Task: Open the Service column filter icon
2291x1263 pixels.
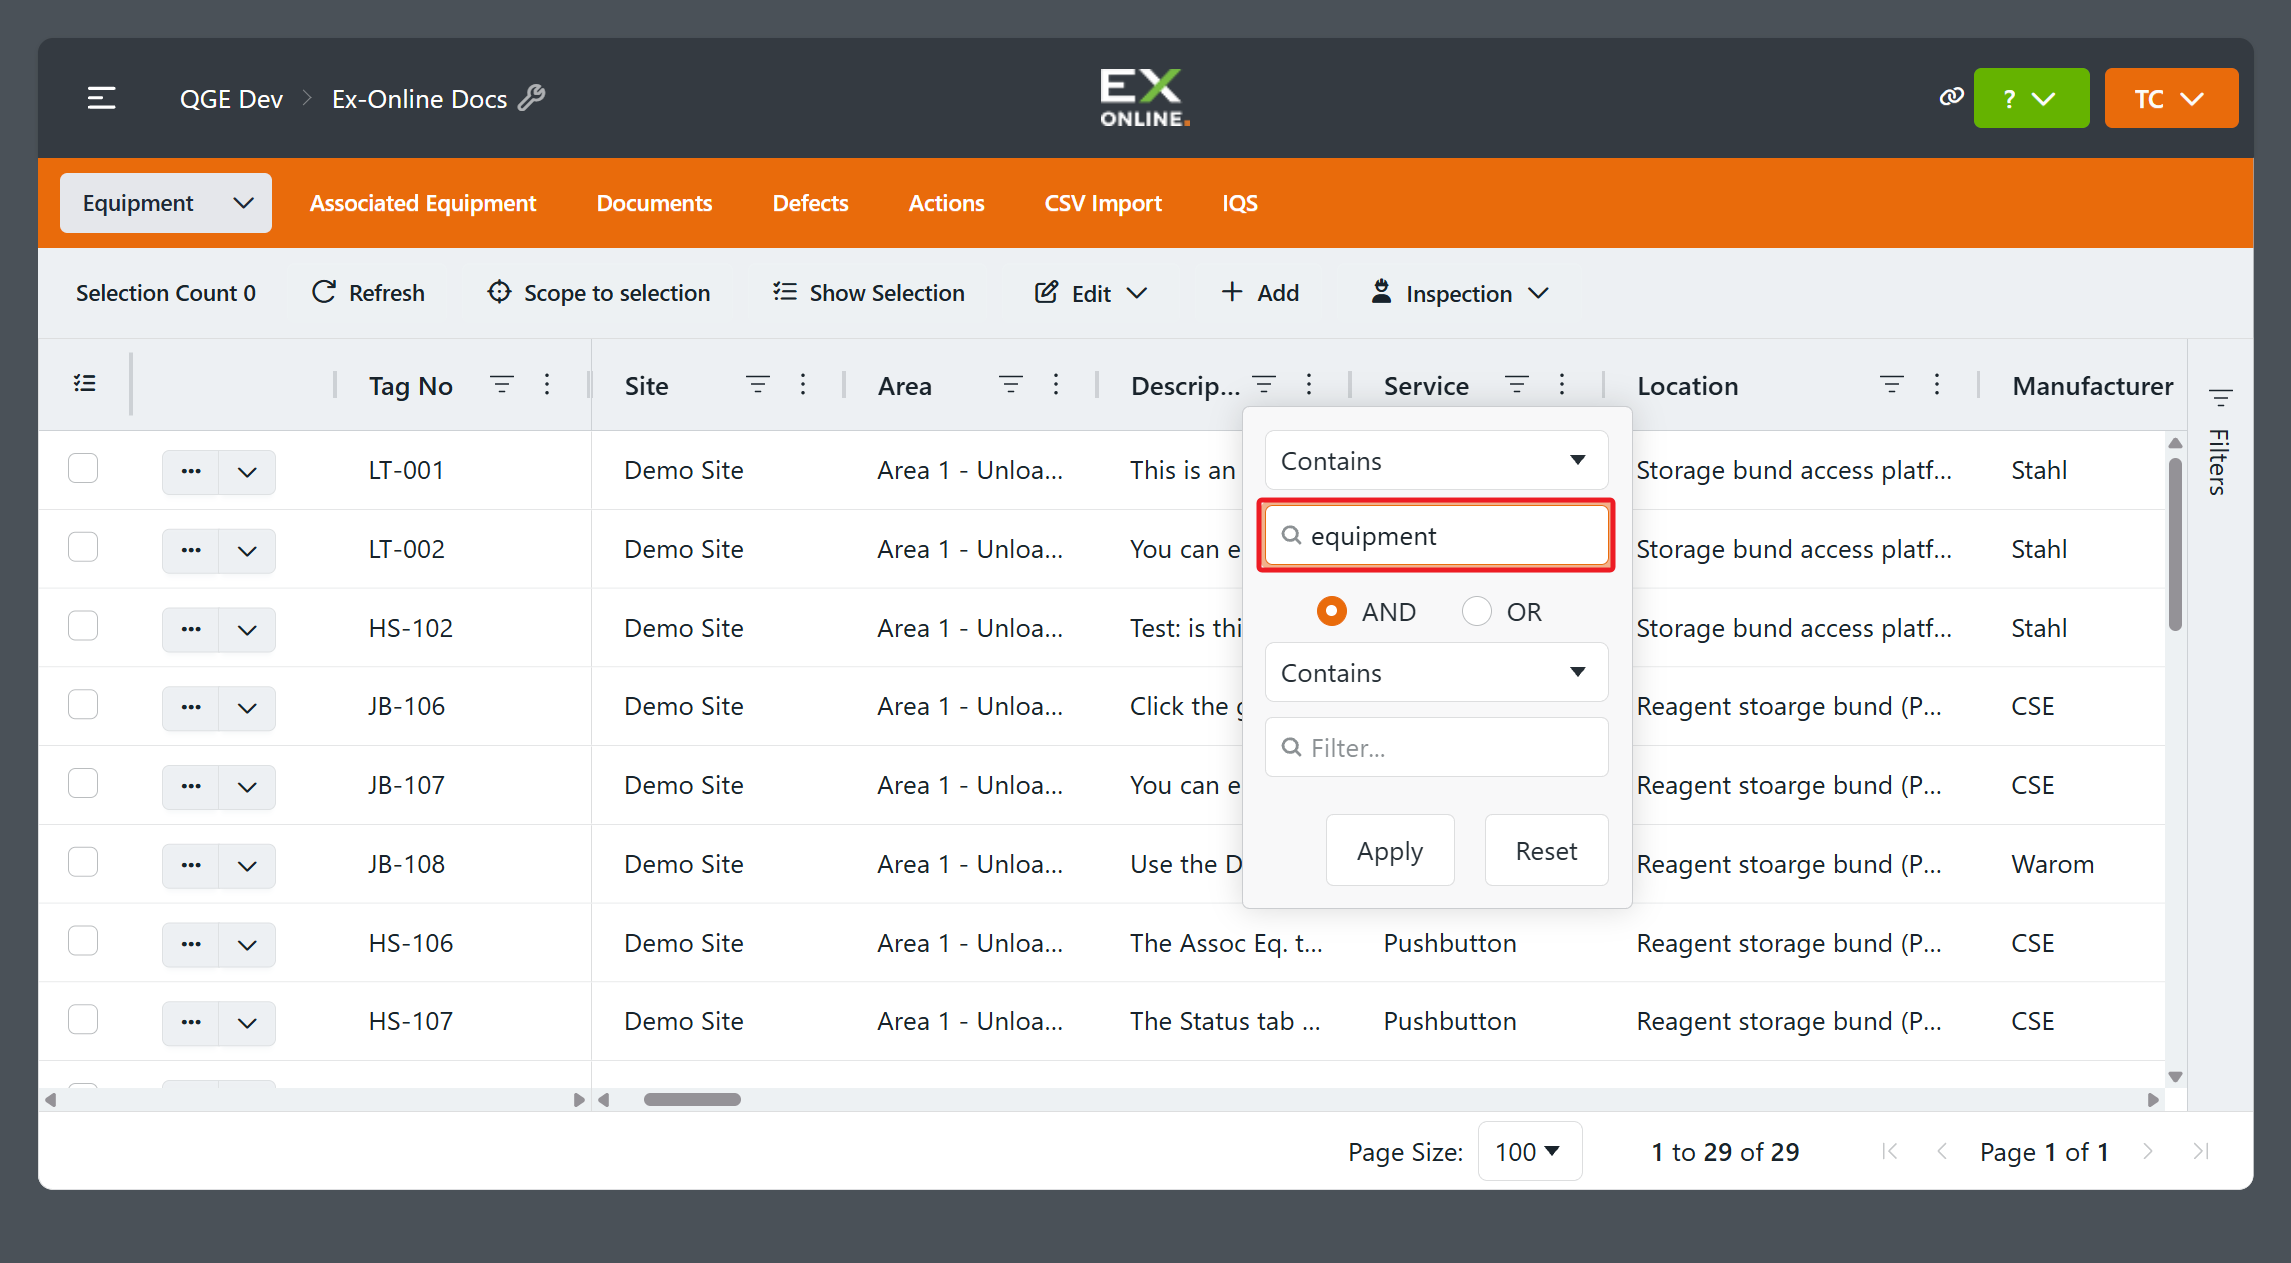Action: [1517, 385]
